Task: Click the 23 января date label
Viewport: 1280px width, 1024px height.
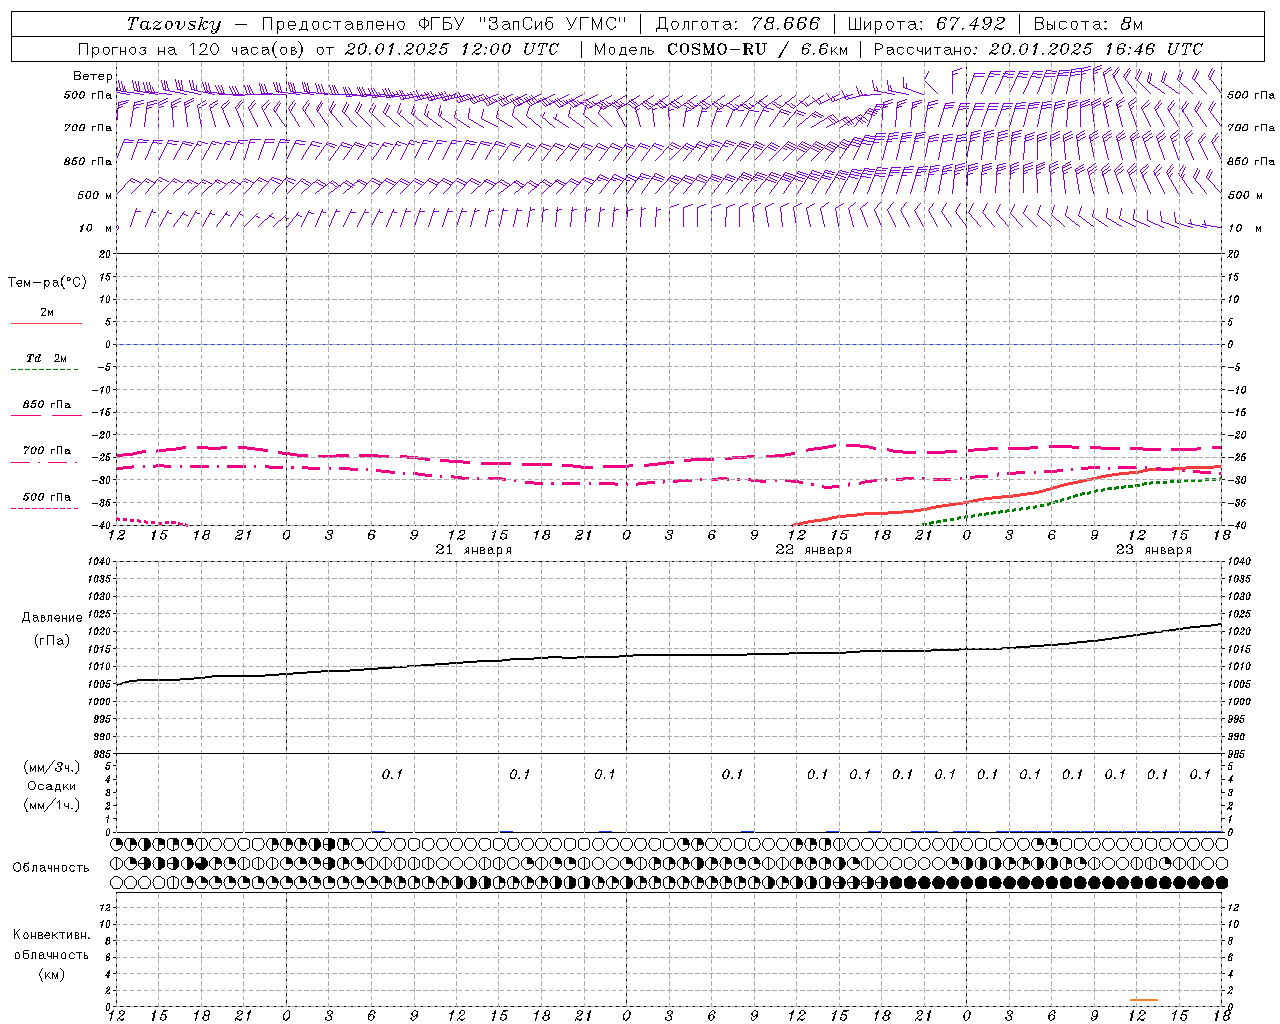Action: 1154,550
